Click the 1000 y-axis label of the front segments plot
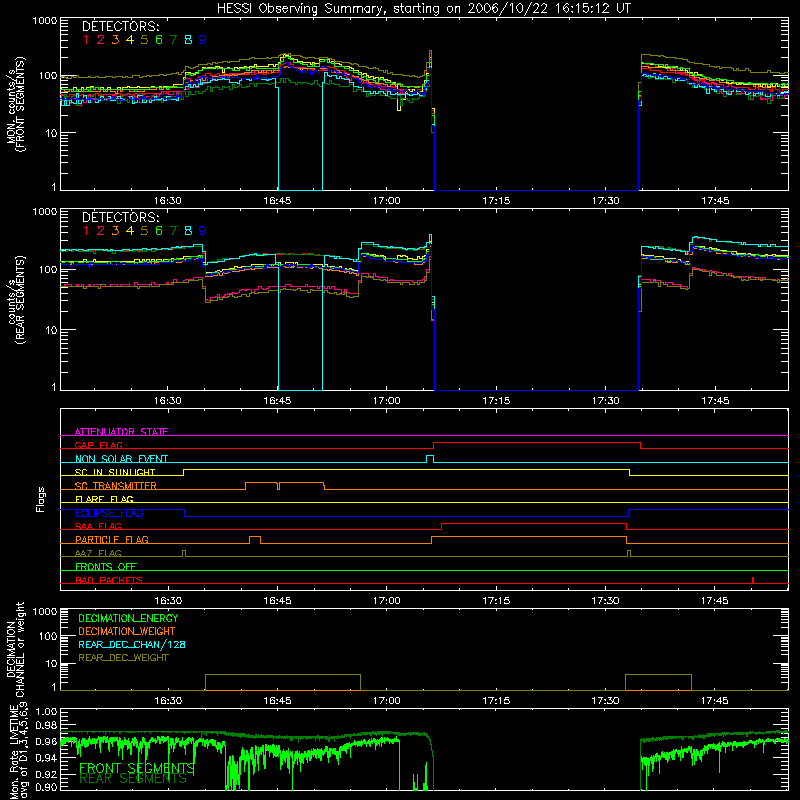 pos(45,21)
